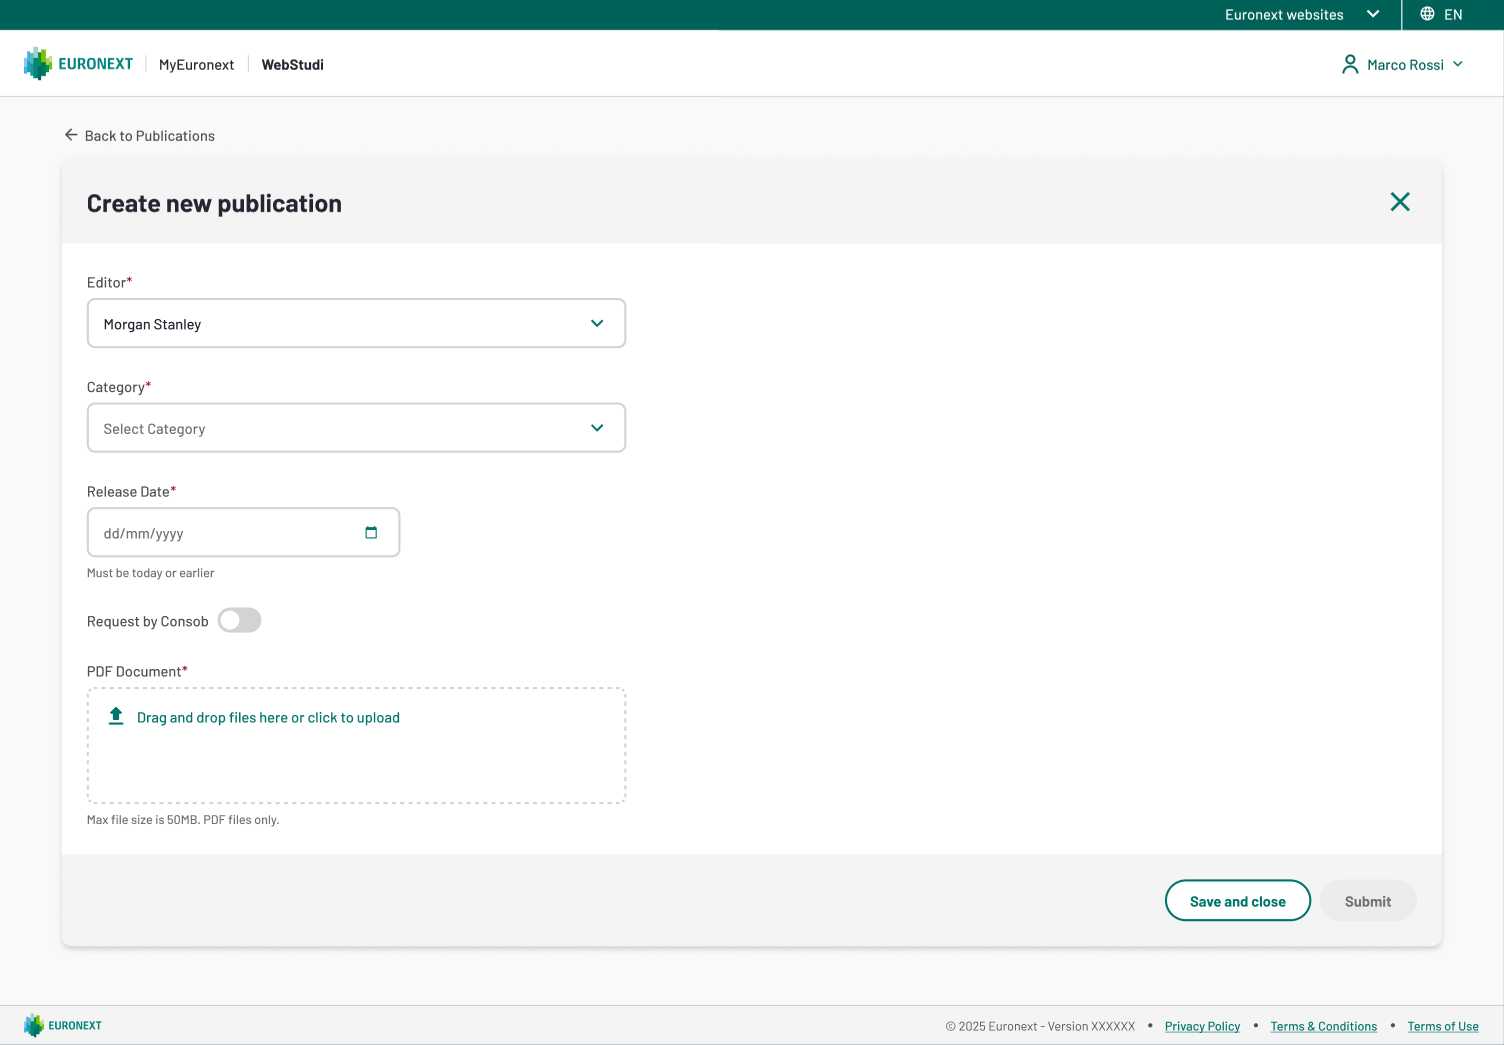This screenshot has height=1045, width=1504.
Task: Click the Submit button
Action: (x=1368, y=900)
